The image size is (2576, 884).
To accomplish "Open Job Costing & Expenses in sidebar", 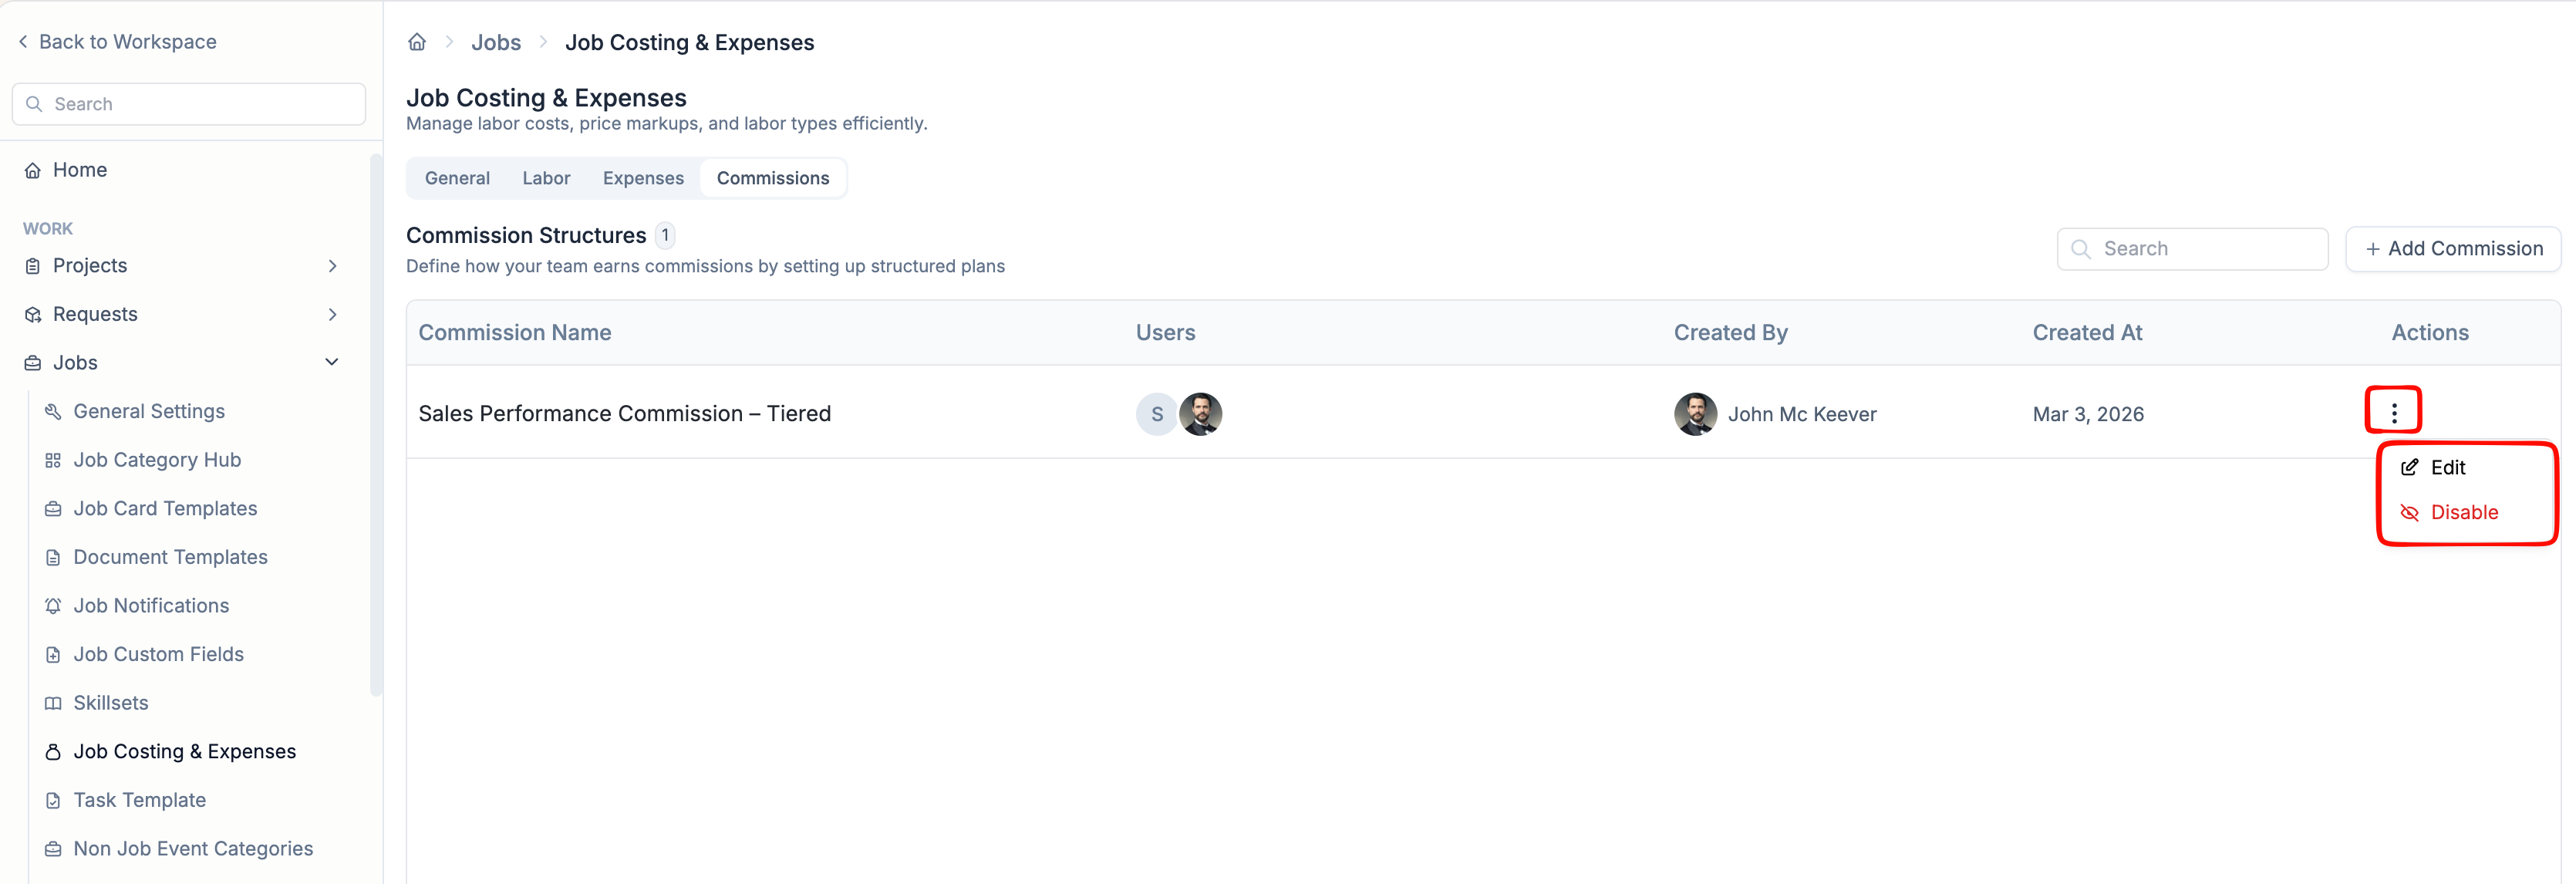I will pyautogui.click(x=185, y=751).
